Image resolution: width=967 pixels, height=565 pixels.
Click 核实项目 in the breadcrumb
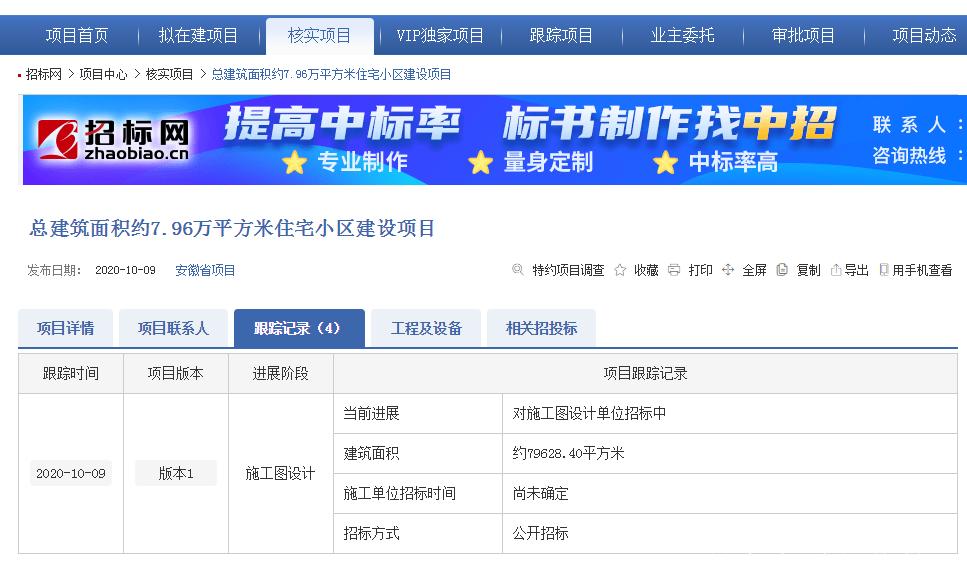tap(169, 75)
